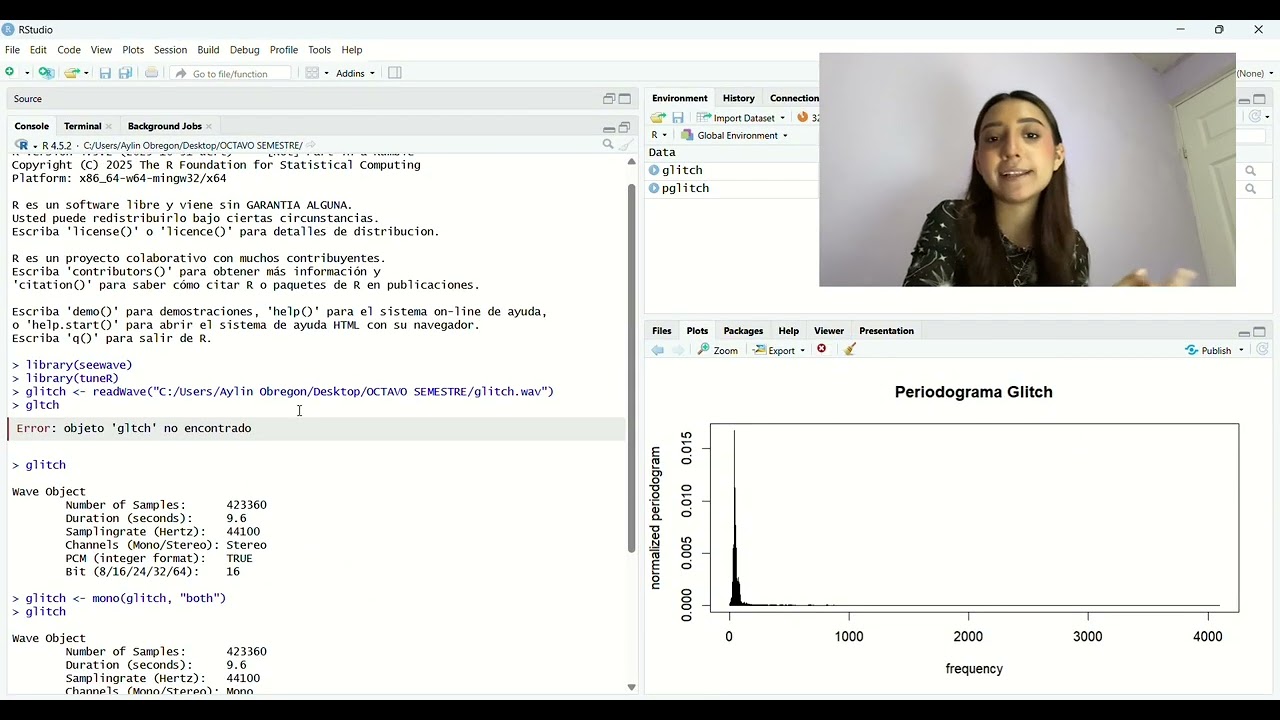The width and height of the screenshot is (1280, 720).
Task: Expand the pglitch data object
Action: click(x=654, y=188)
